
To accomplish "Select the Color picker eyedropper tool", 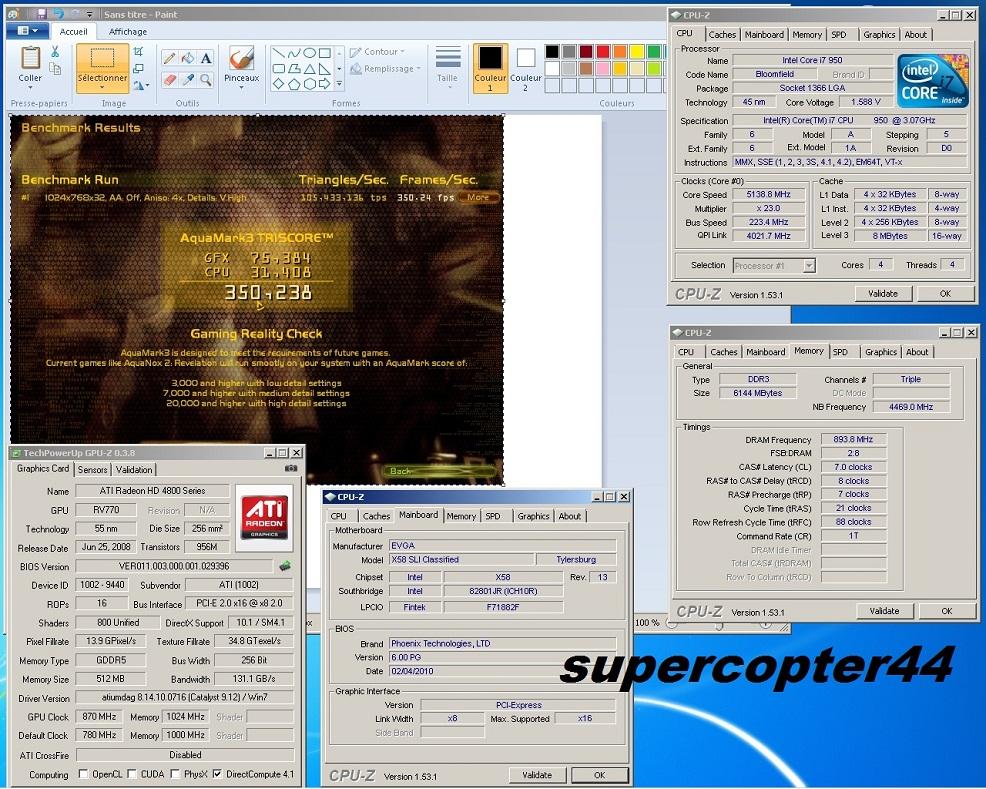I will [x=187, y=80].
